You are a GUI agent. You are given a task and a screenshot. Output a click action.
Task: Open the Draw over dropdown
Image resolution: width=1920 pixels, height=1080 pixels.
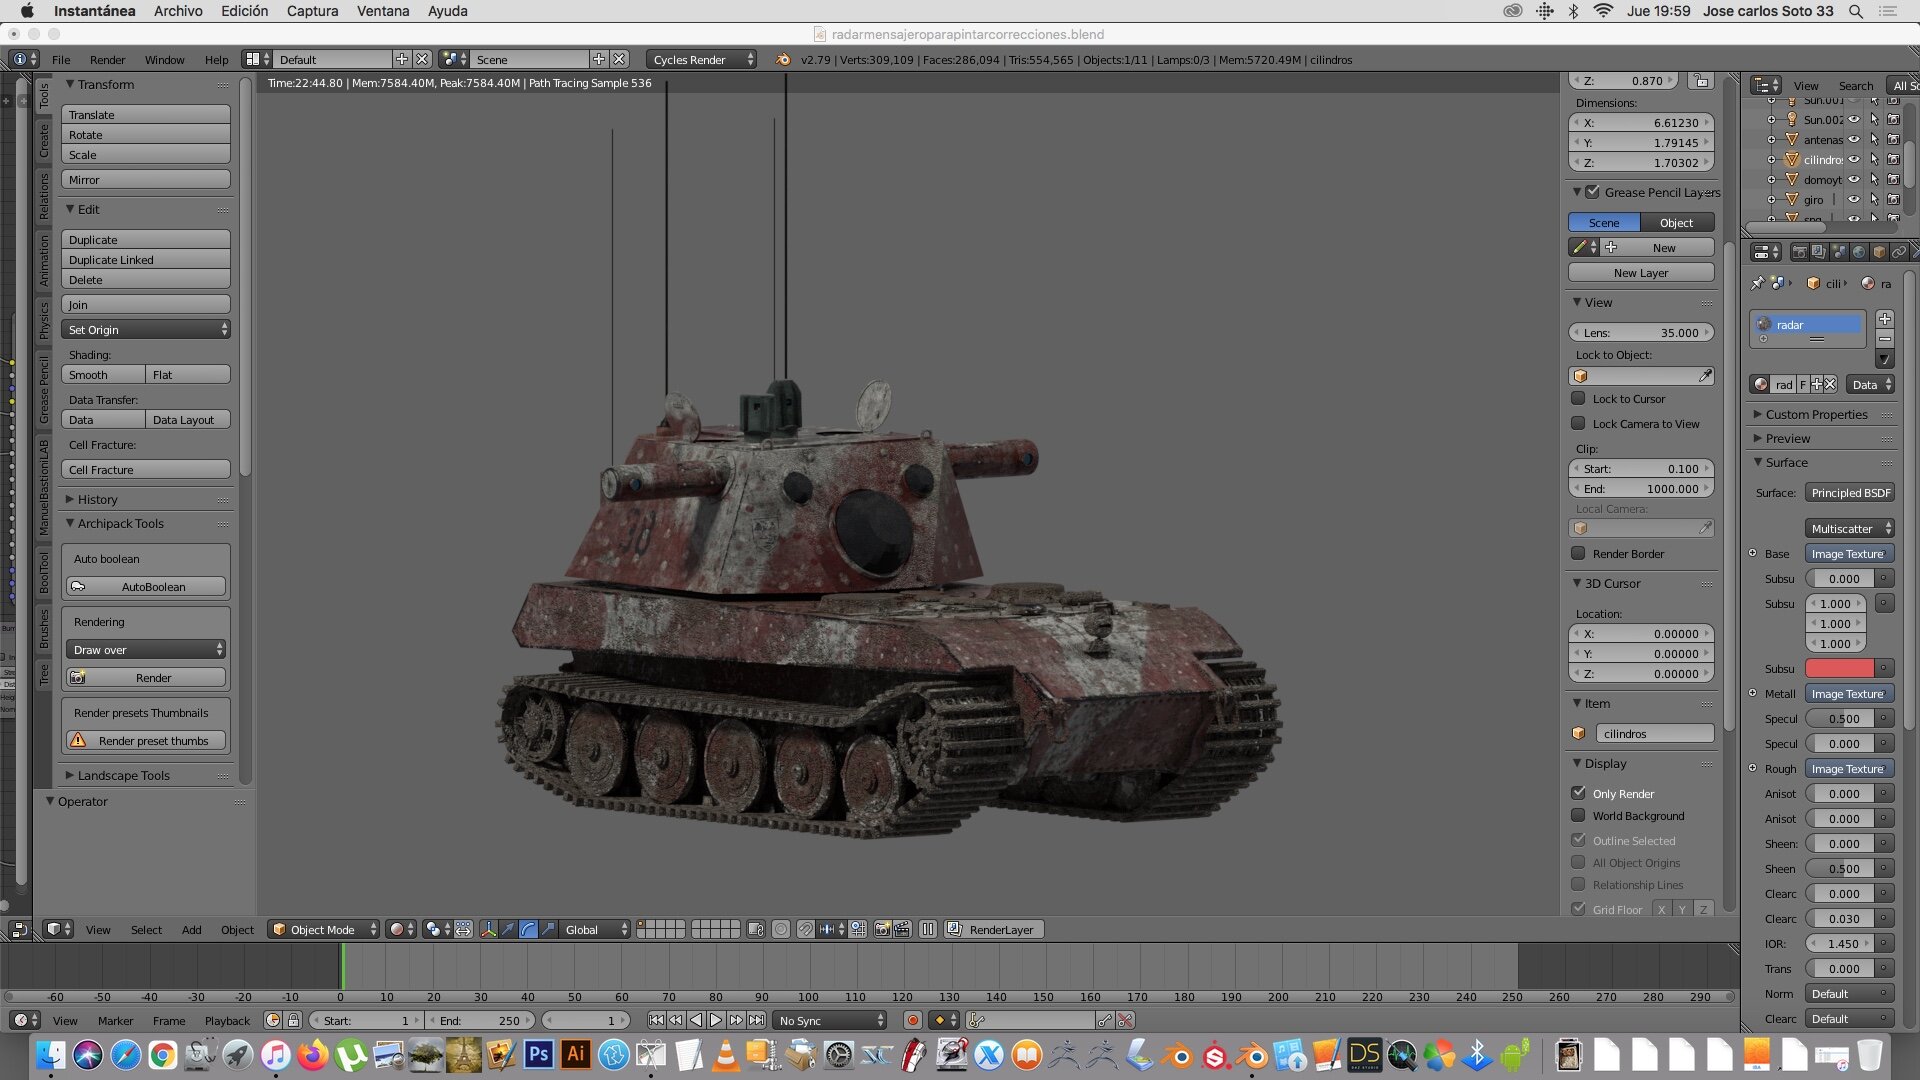click(146, 649)
